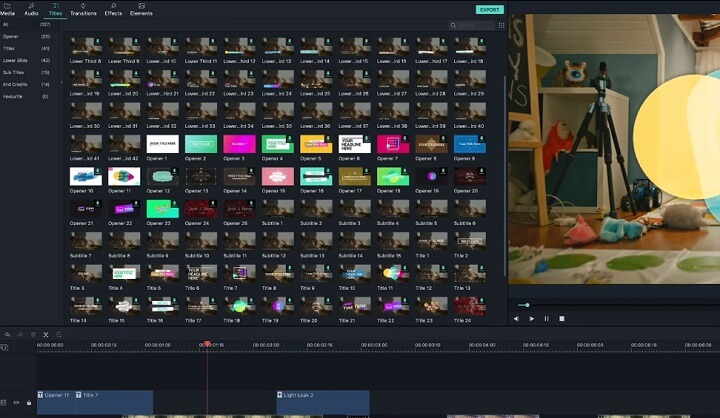720x418 pixels.
Task: Click the split scissors icon
Action: pos(45,335)
